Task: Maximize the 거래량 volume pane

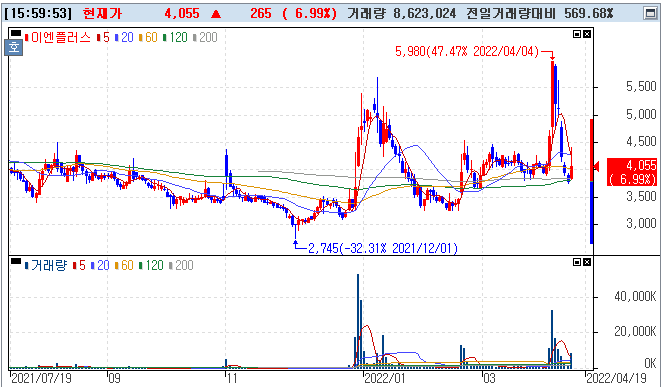Action: coord(577,263)
